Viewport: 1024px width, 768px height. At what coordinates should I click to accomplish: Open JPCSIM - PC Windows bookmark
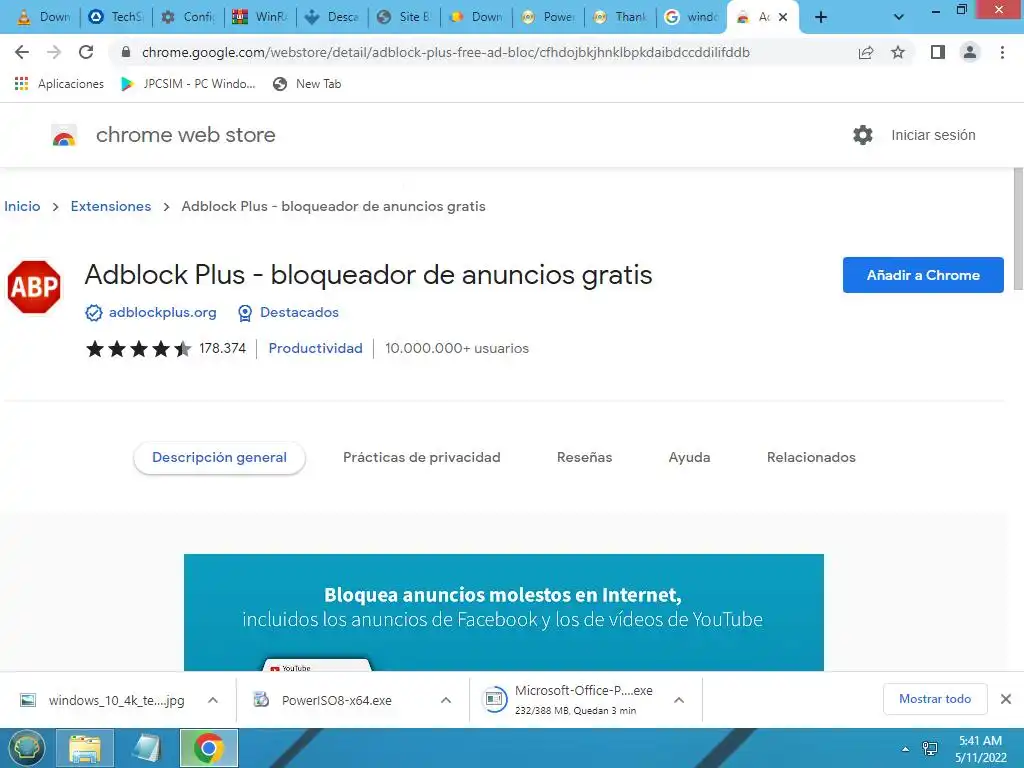(x=188, y=84)
